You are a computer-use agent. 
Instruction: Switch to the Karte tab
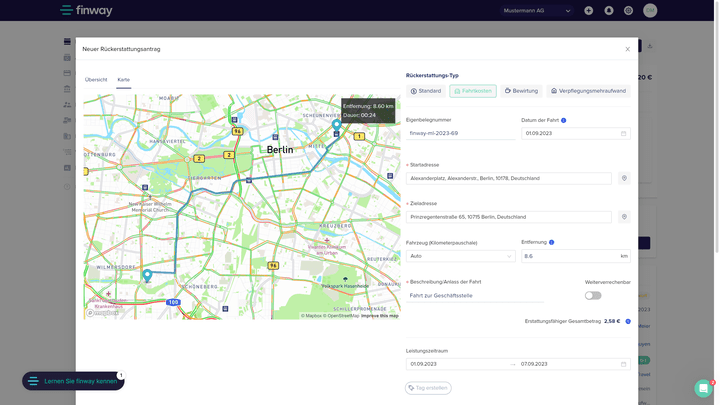(123, 79)
